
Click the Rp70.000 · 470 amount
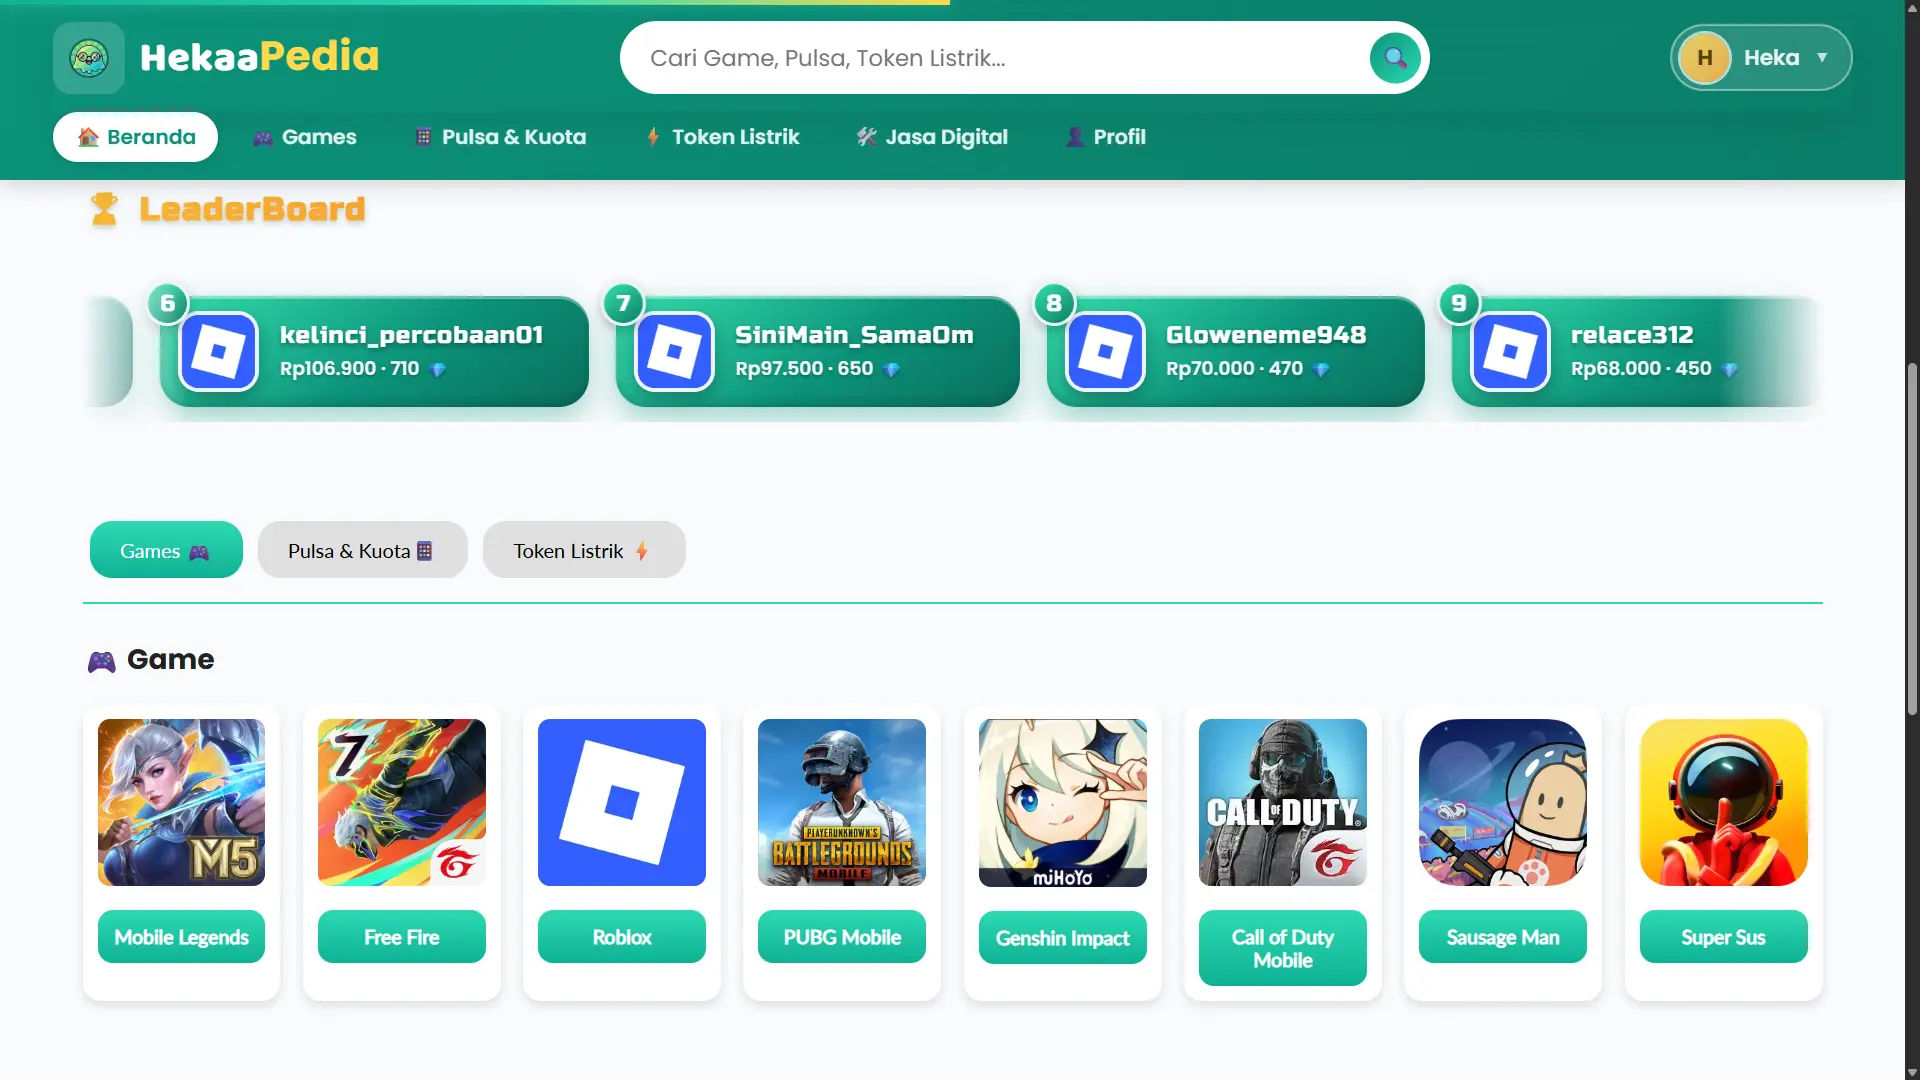click(1234, 369)
